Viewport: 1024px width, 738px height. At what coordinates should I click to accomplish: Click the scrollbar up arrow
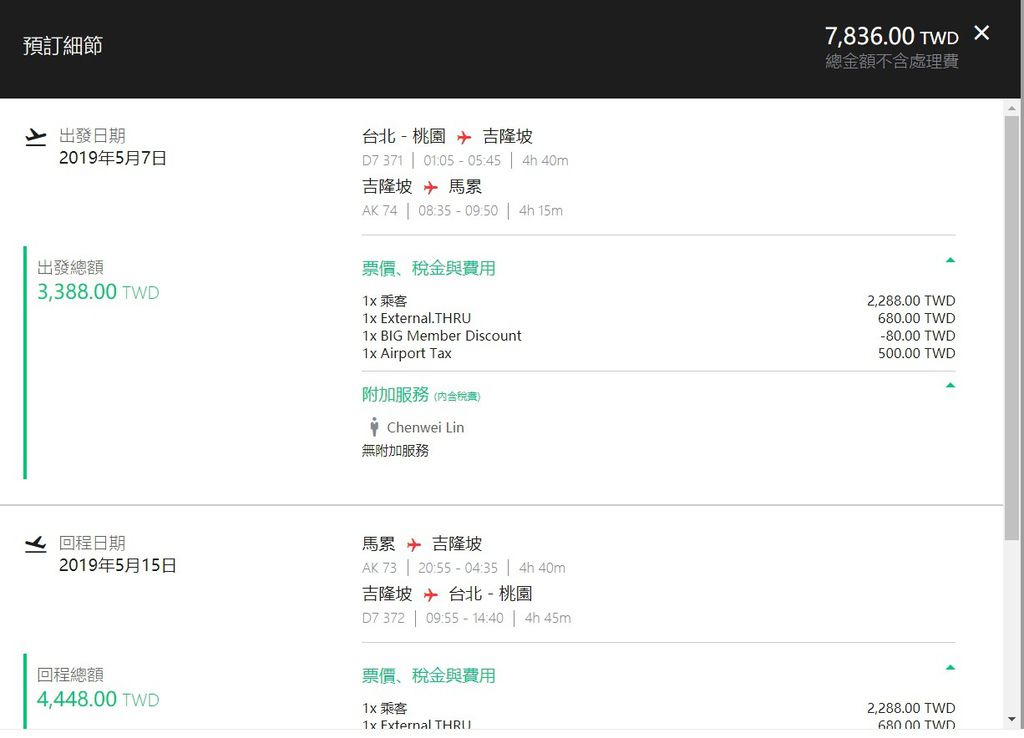1012,107
